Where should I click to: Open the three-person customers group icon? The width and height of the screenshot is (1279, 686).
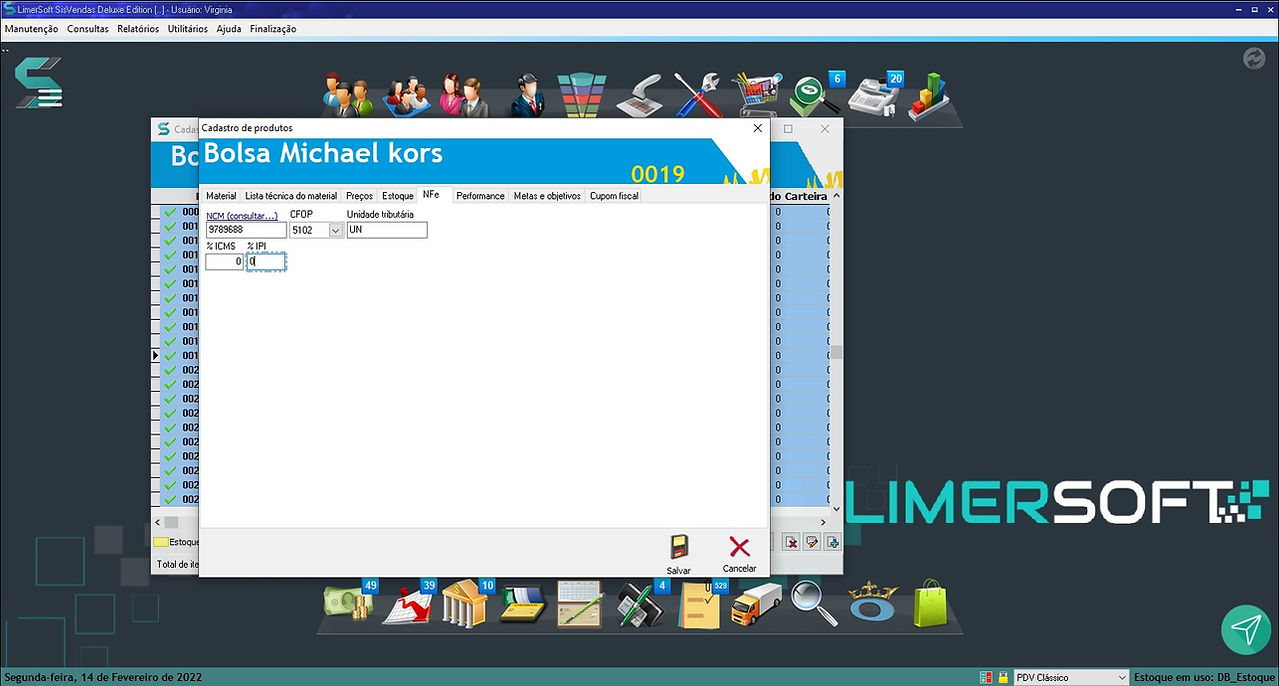346,94
